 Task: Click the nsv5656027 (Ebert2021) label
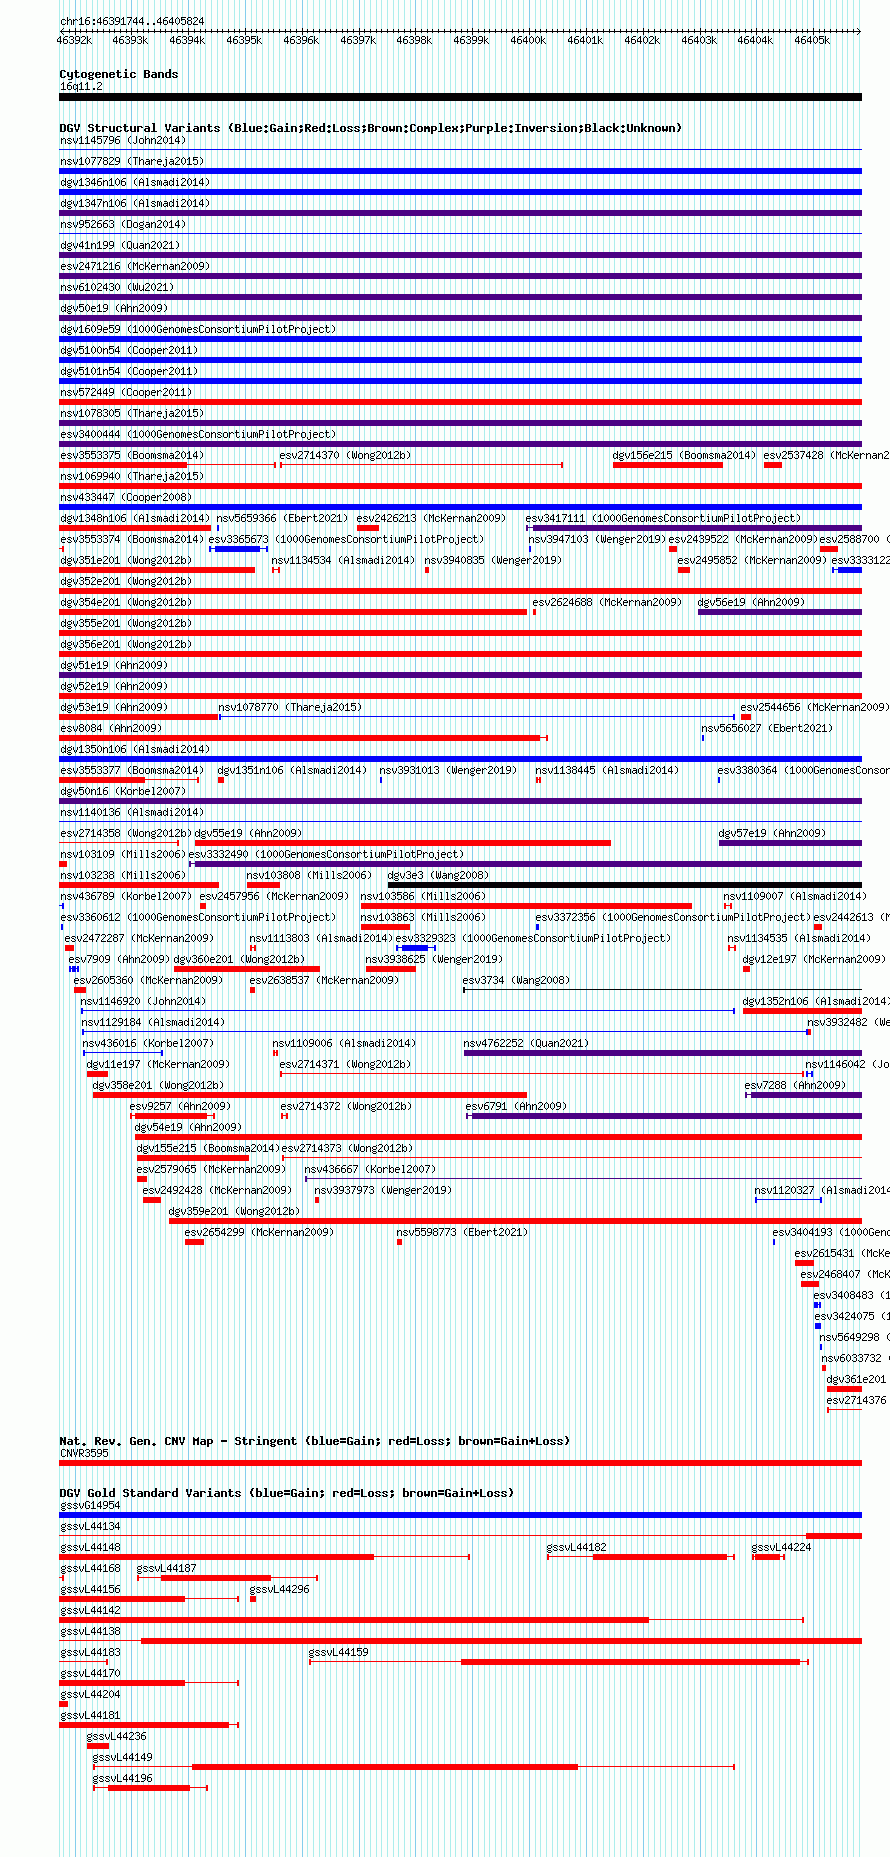[x=767, y=728]
